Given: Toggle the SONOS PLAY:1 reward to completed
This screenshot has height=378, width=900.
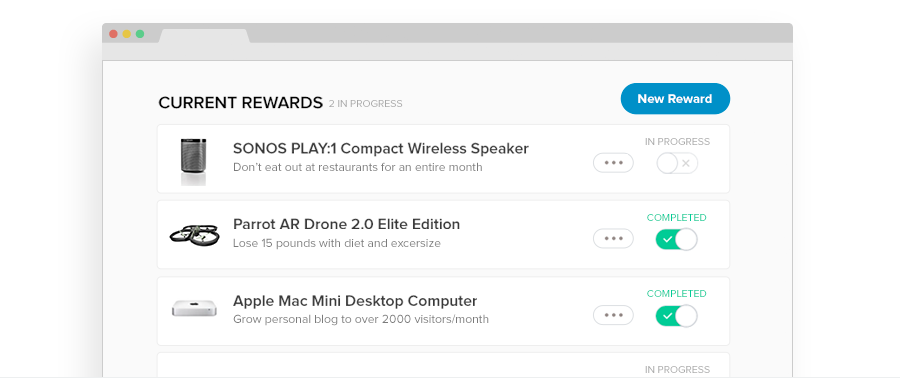Looking at the screenshot, I should point(677,163).
